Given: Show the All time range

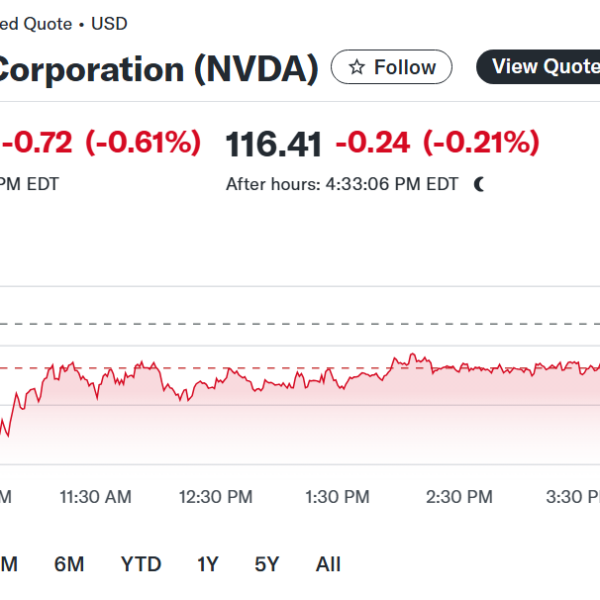Looking at the screenshot, I should [328, 564].
